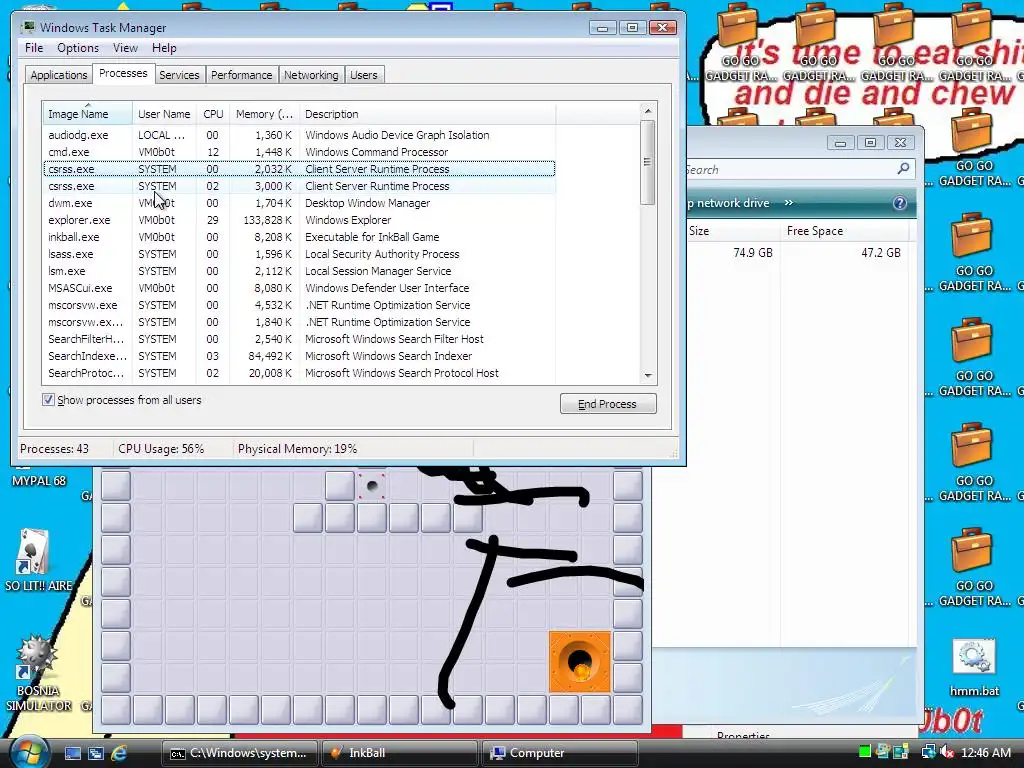Select the explorer.exe process row

pyautogui.click(x=299, y=220)
